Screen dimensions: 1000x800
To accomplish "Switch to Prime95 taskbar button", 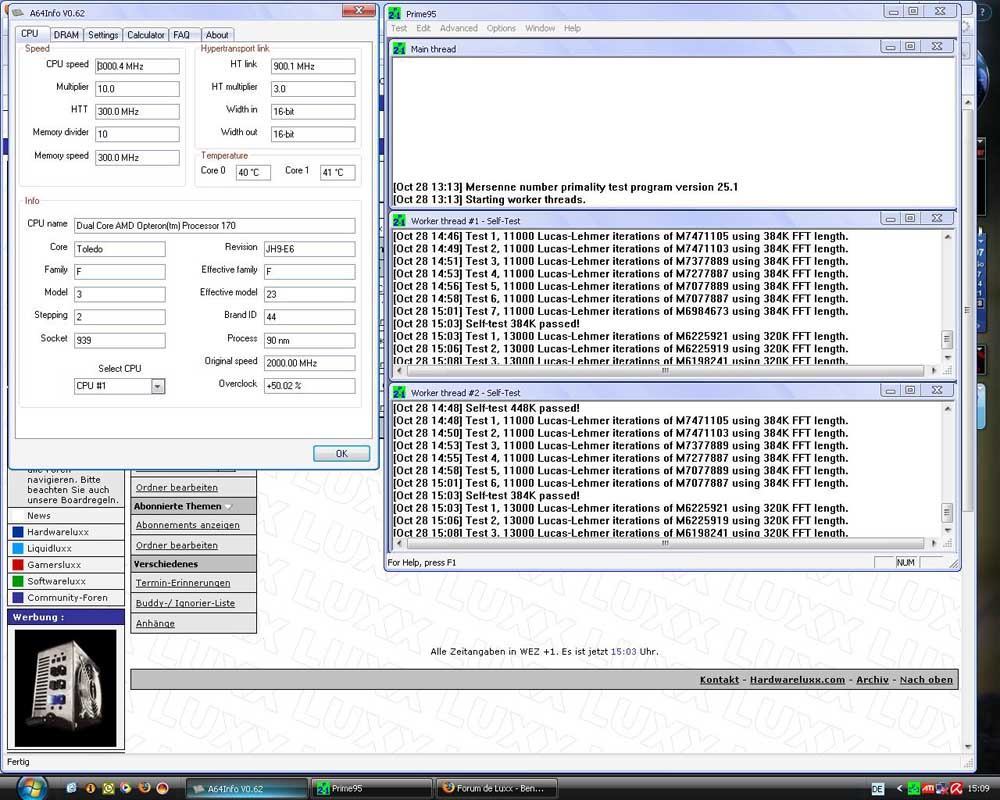I will (371, 789).
